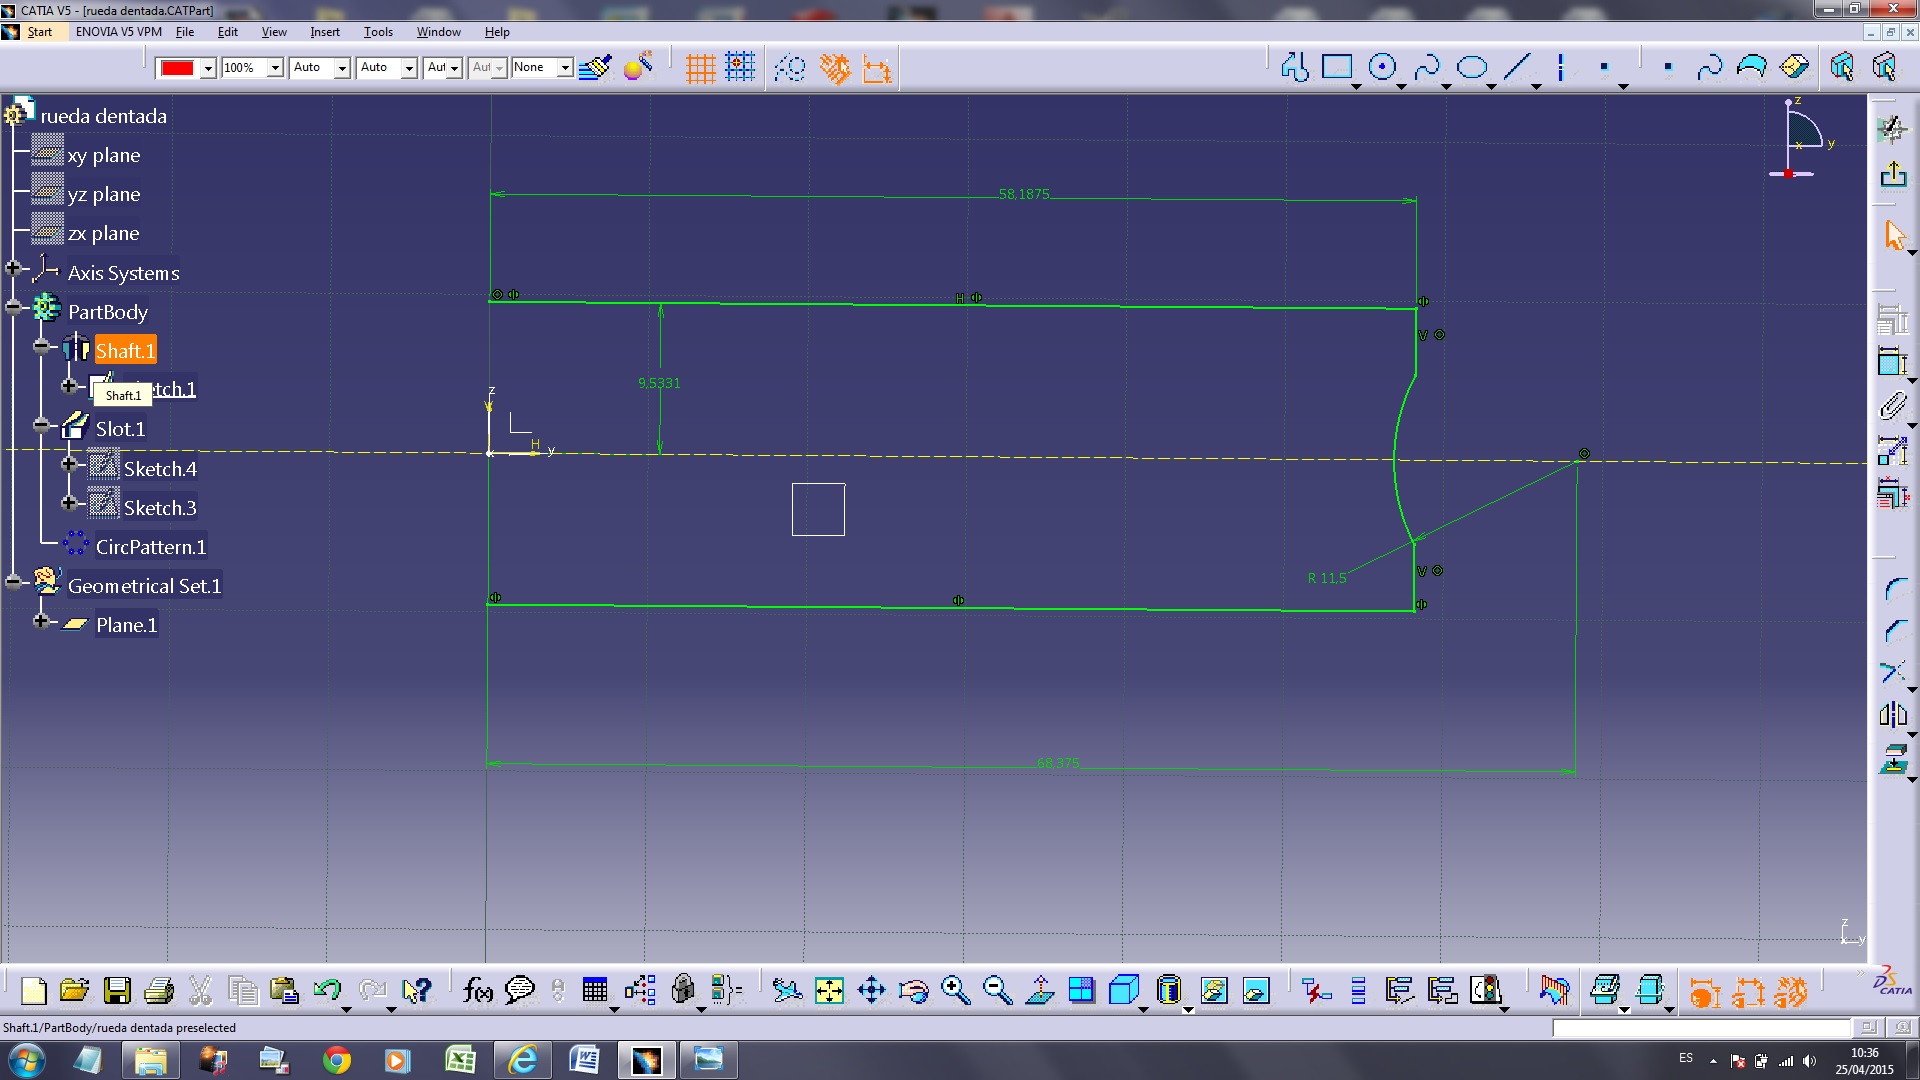Select Sketch.3 in the tree

(x=160, y=508)
